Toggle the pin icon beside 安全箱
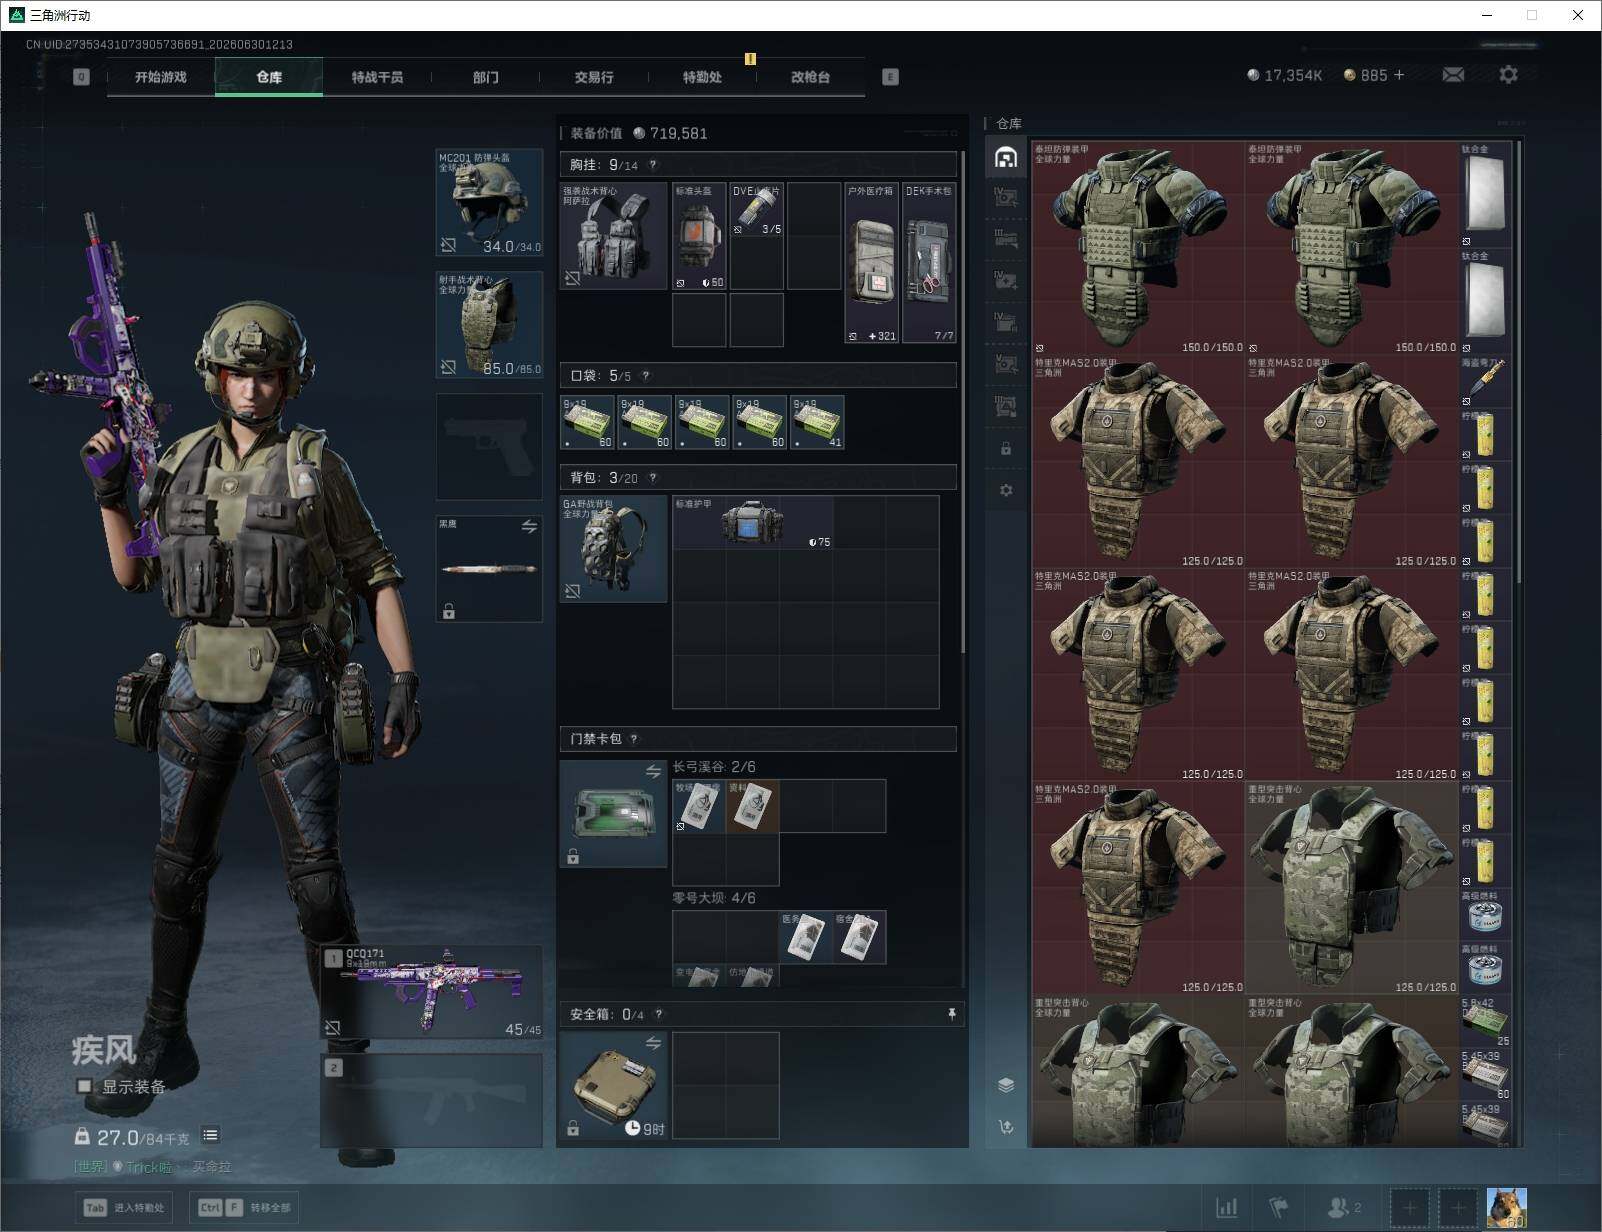The image size is (1602, 1232). coord(951,1014)
